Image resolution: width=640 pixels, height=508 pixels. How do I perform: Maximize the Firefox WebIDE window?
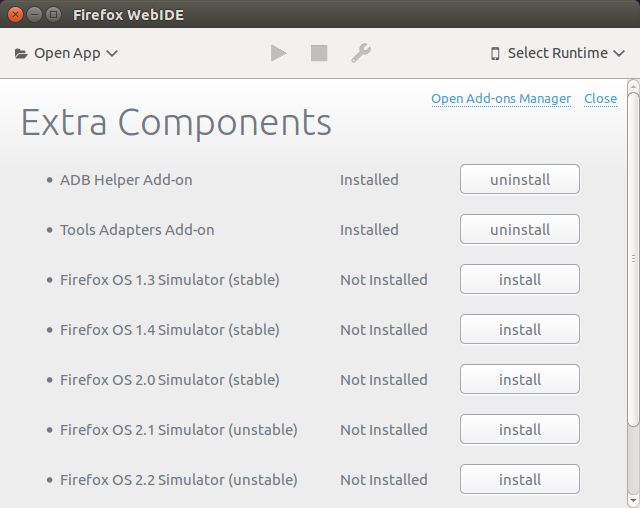click(x=53, y=15)
